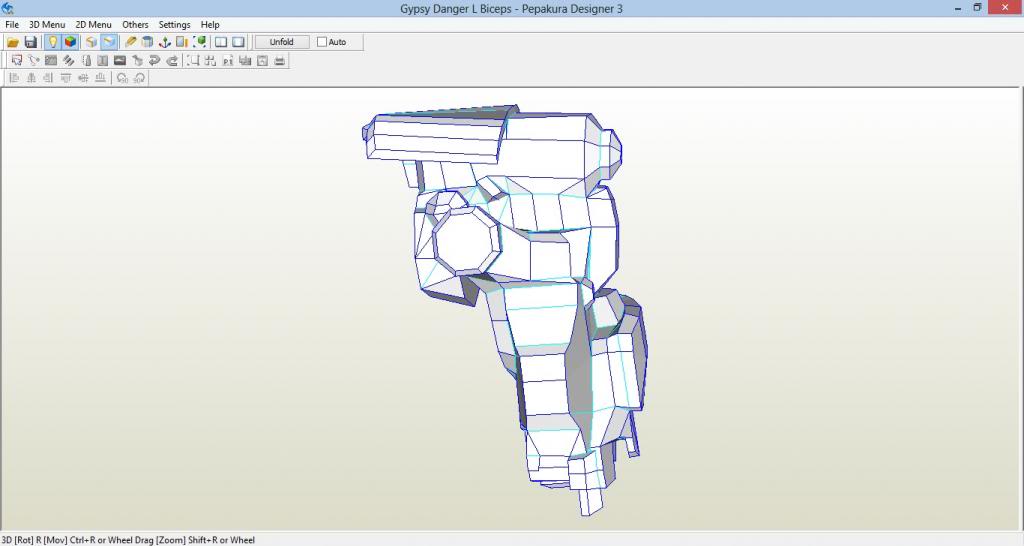
Task: Open the Others menu
Action: 135,25
